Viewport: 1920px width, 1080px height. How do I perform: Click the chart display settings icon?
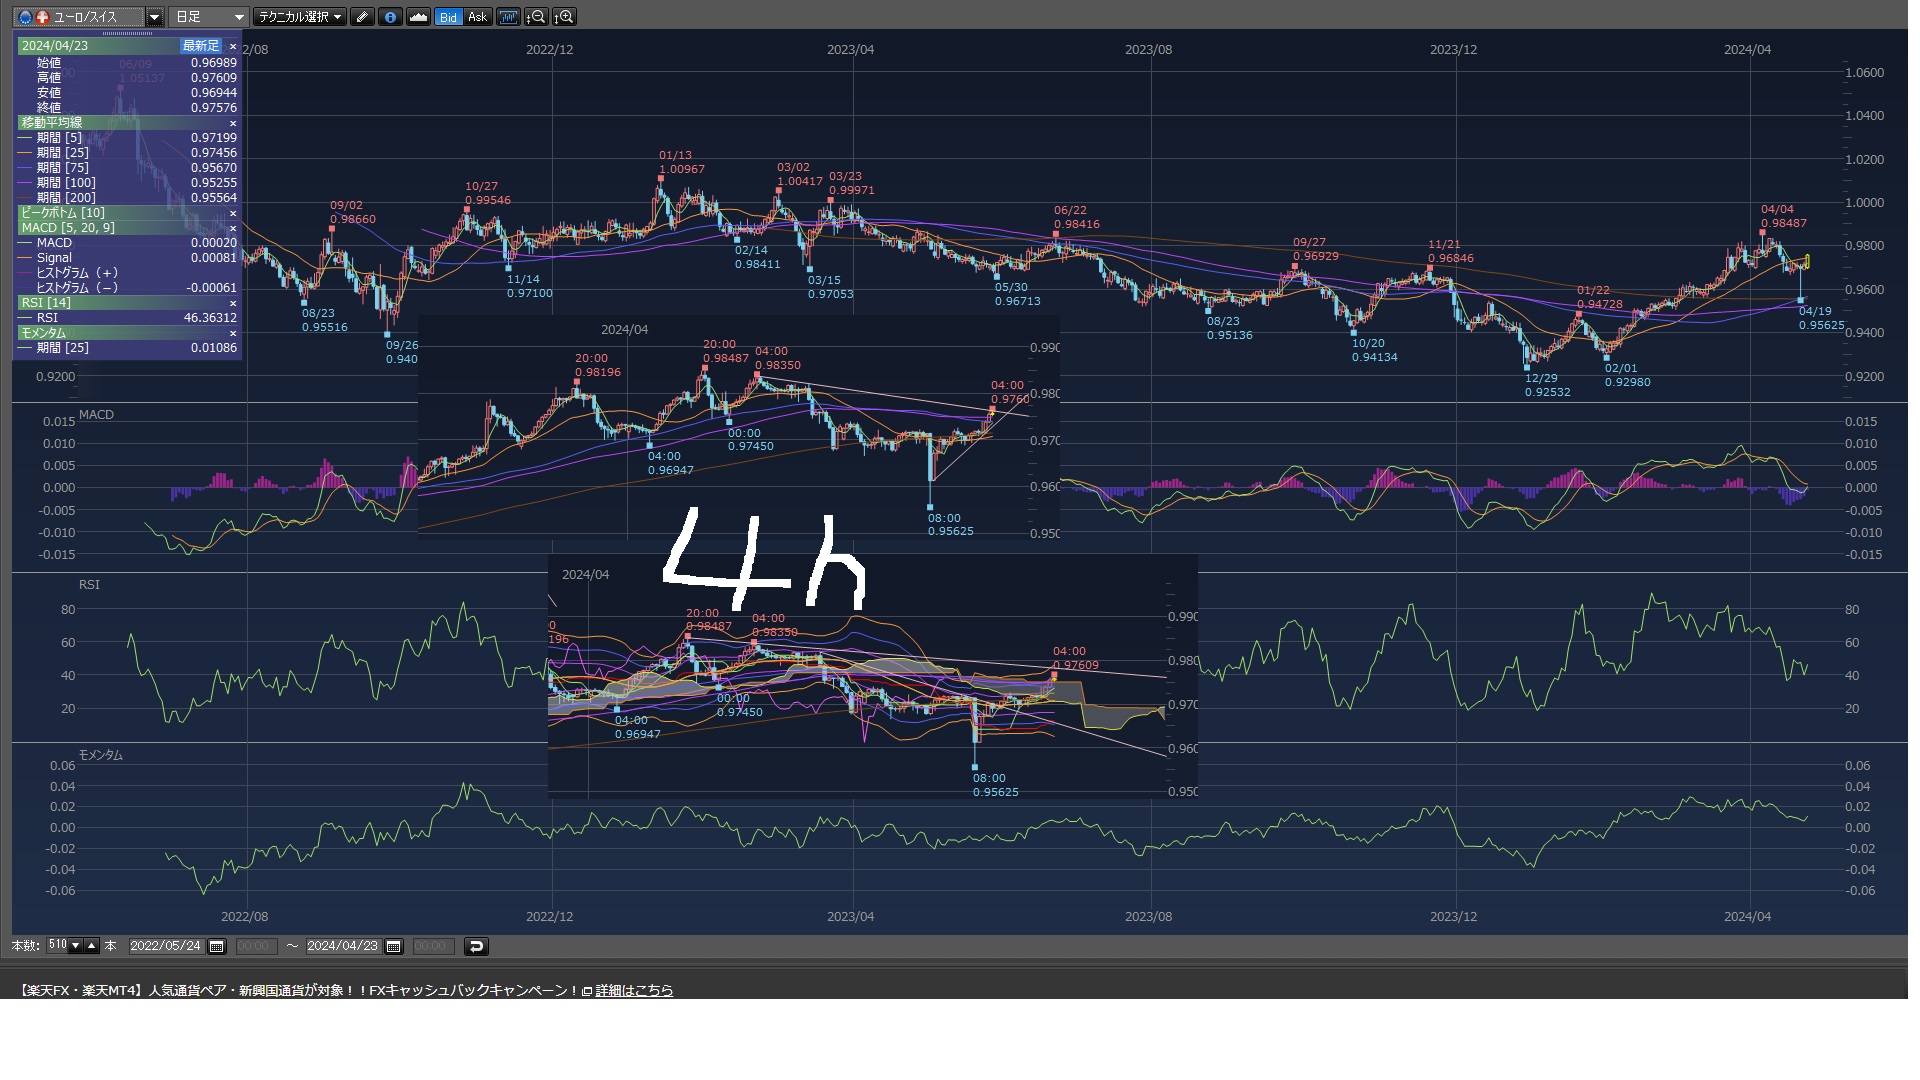(508, 17)
